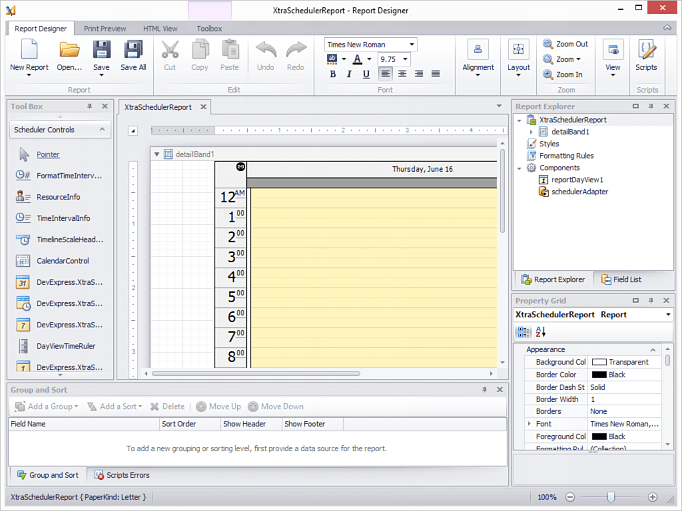Open the font name dropdown
The height and width of the screenshot is (511, 682).
411,44
